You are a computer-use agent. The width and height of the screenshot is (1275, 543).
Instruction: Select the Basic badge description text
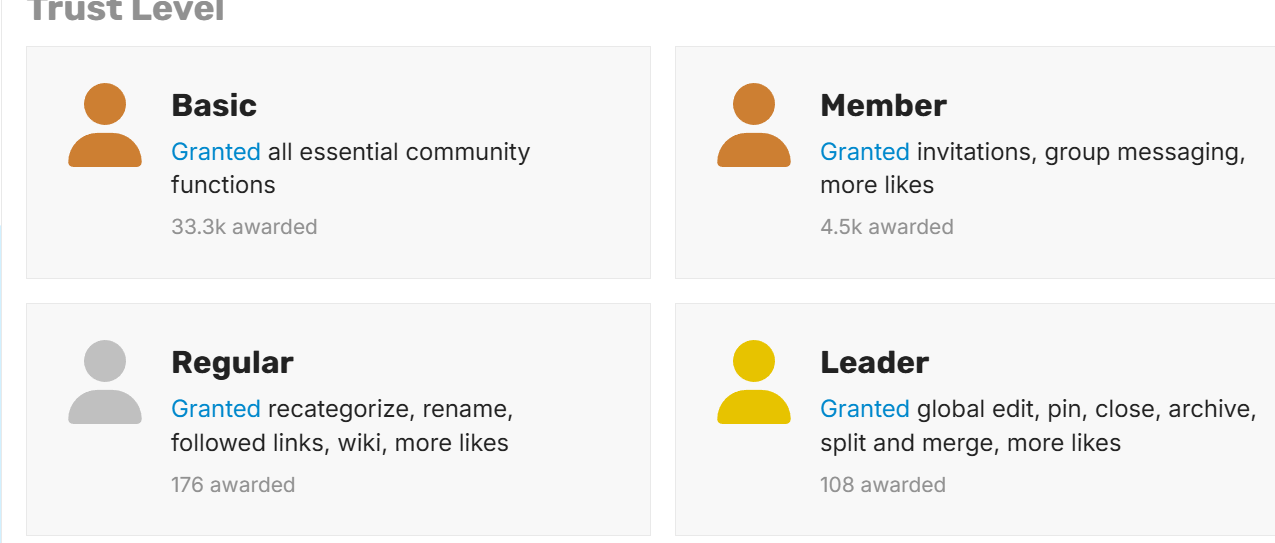[x=351, y=168]
